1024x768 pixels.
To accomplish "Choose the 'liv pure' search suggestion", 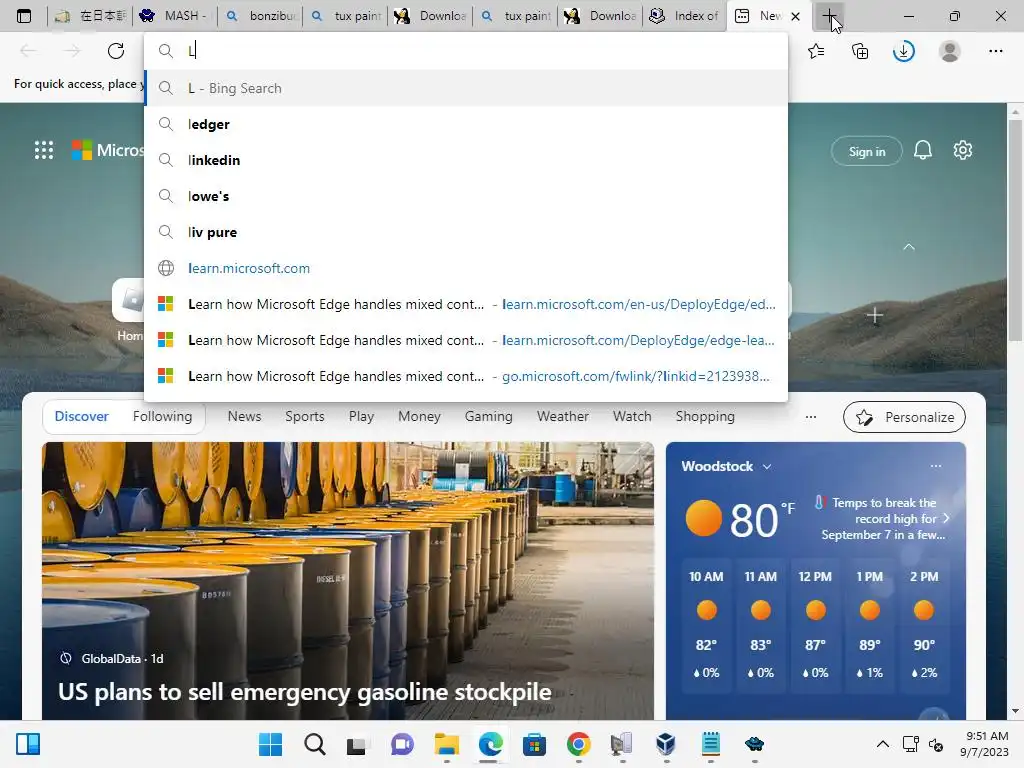I will pyautogui.click(x=466, y=232).
